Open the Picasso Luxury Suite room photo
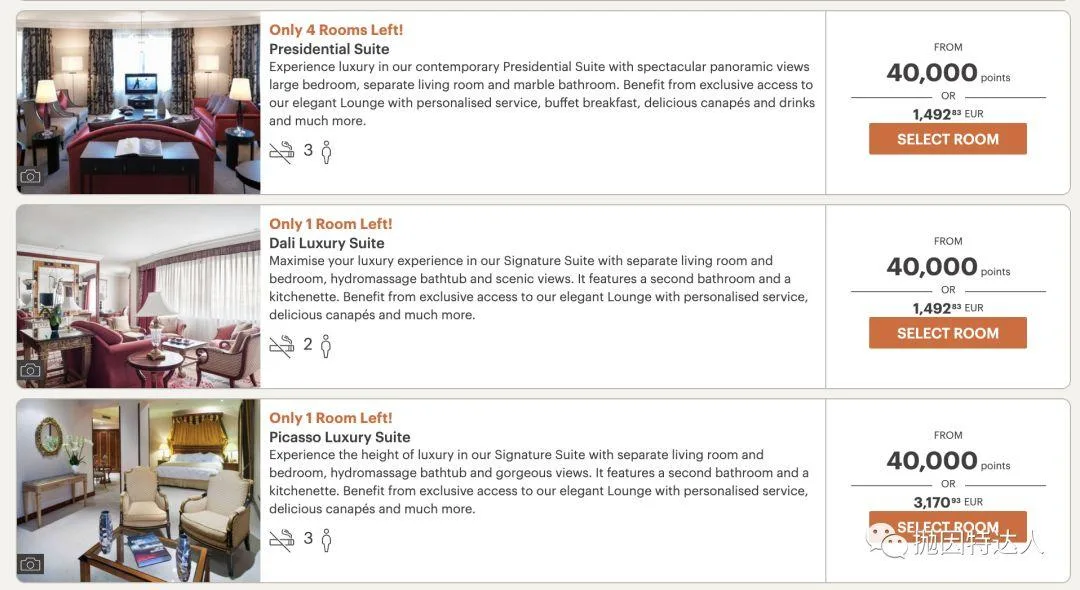 tap(138, 489)
